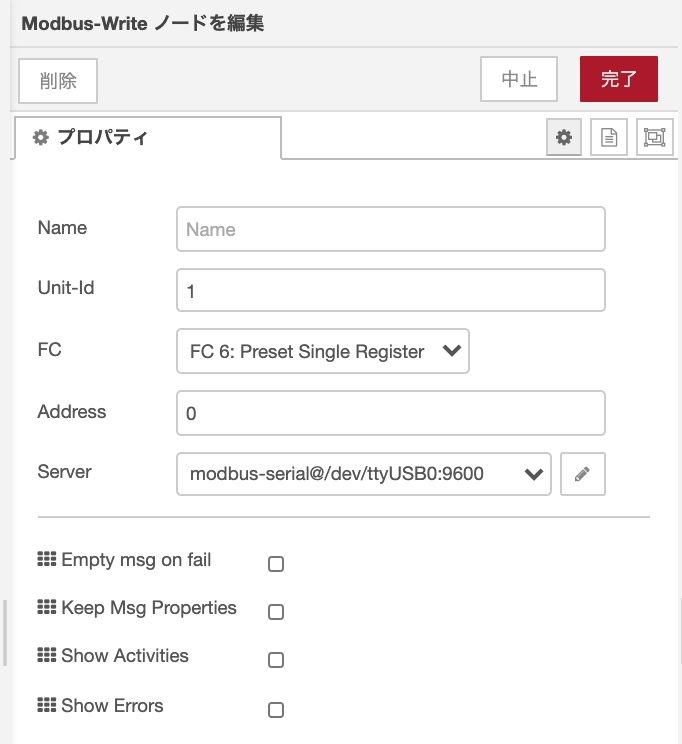Click grid icon beside Empty msg on fail
Screen dimensions: 682x744
47,559
